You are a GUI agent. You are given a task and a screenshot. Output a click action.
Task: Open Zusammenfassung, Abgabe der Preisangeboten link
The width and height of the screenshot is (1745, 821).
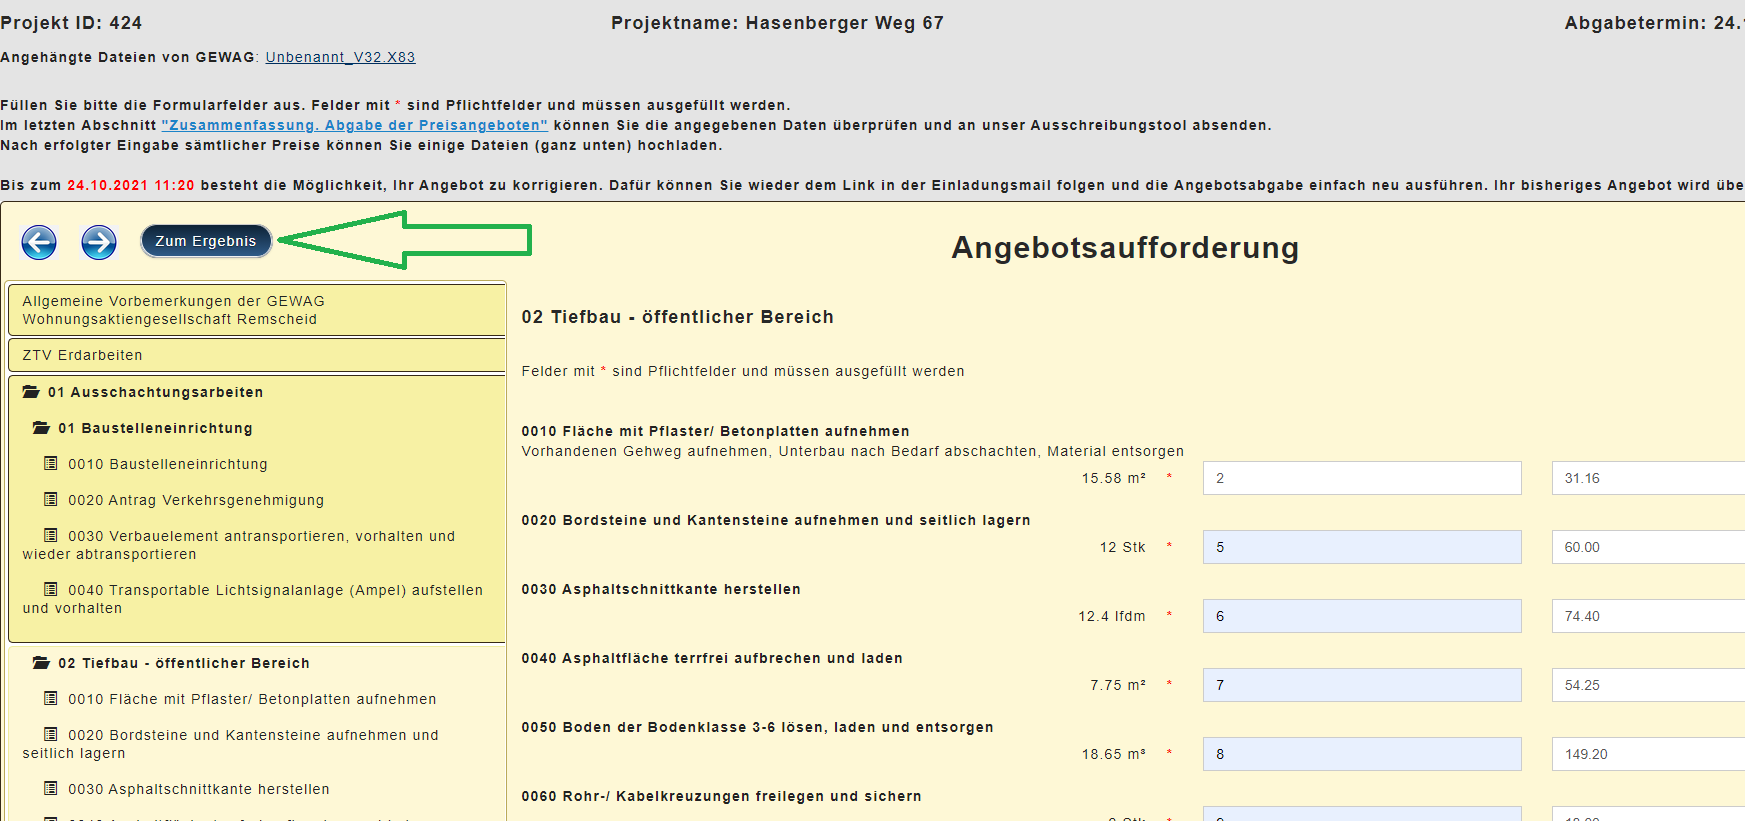click(x=354, y=126)
